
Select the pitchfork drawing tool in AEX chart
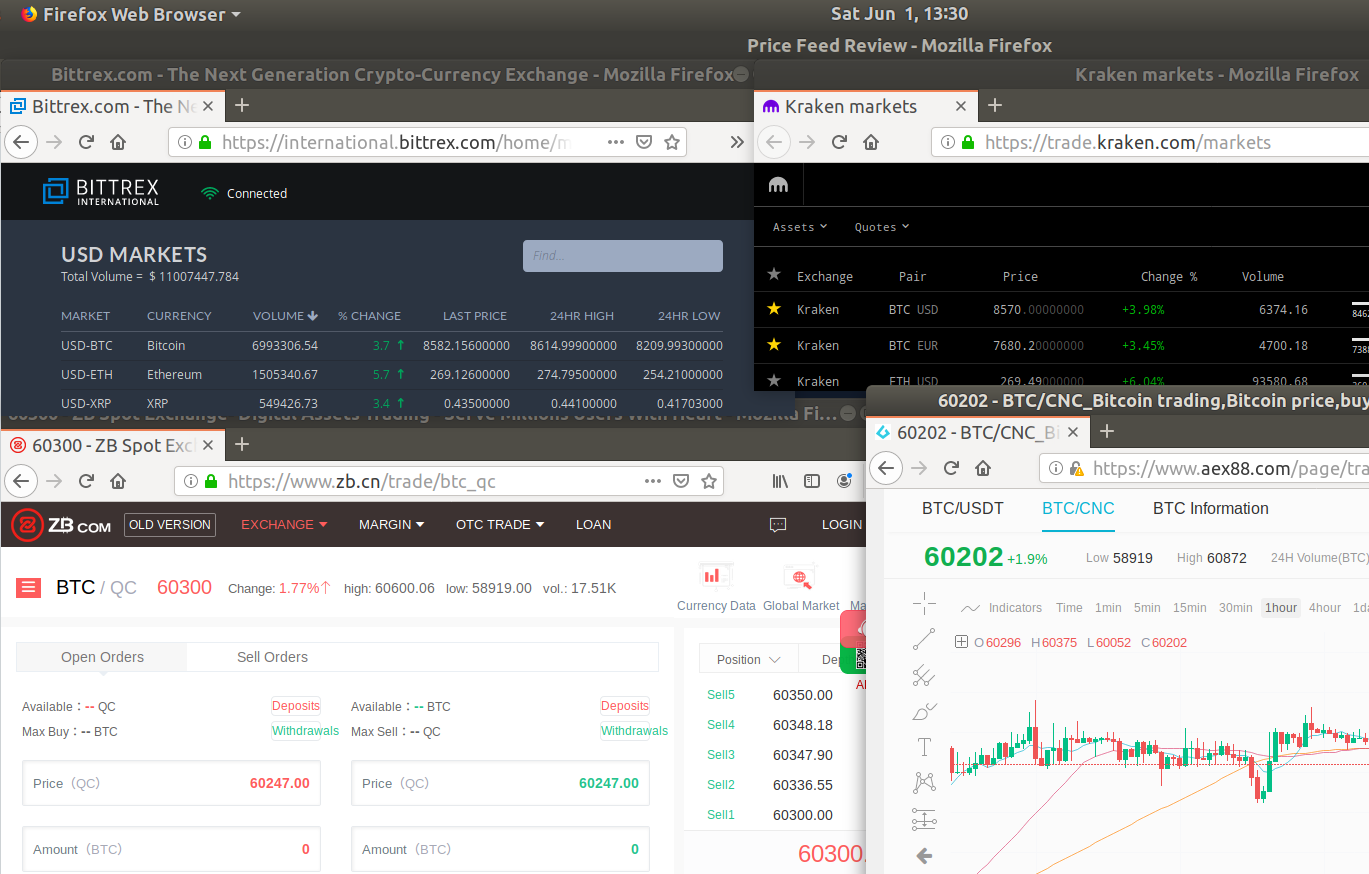click(x=924, y=676)
